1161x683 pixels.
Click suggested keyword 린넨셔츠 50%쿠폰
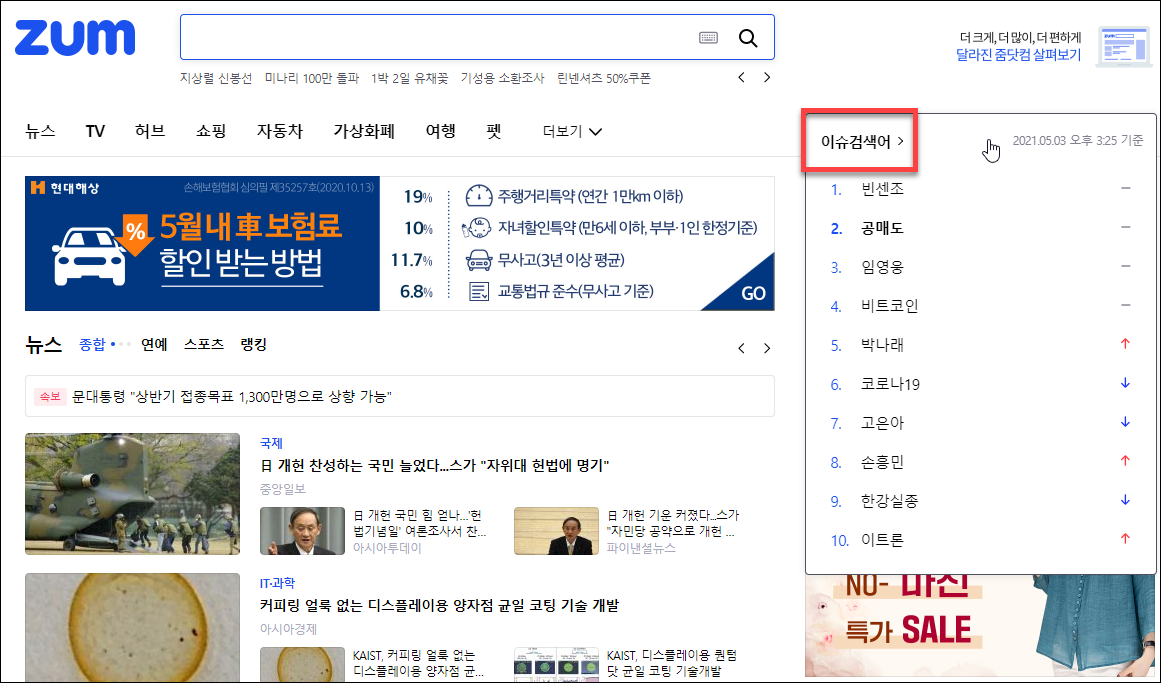coord(603,78)
